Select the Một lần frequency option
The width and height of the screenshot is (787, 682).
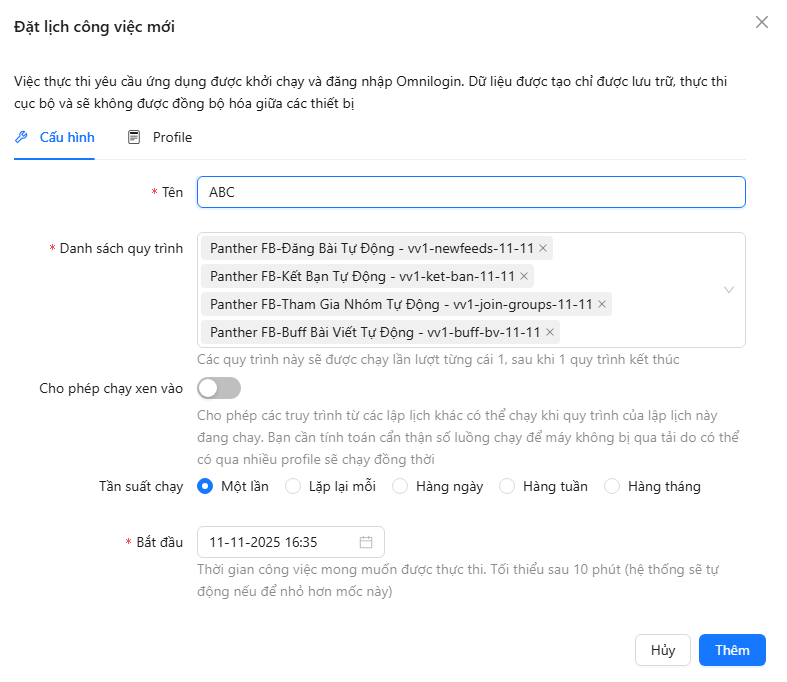coord(205,486)
